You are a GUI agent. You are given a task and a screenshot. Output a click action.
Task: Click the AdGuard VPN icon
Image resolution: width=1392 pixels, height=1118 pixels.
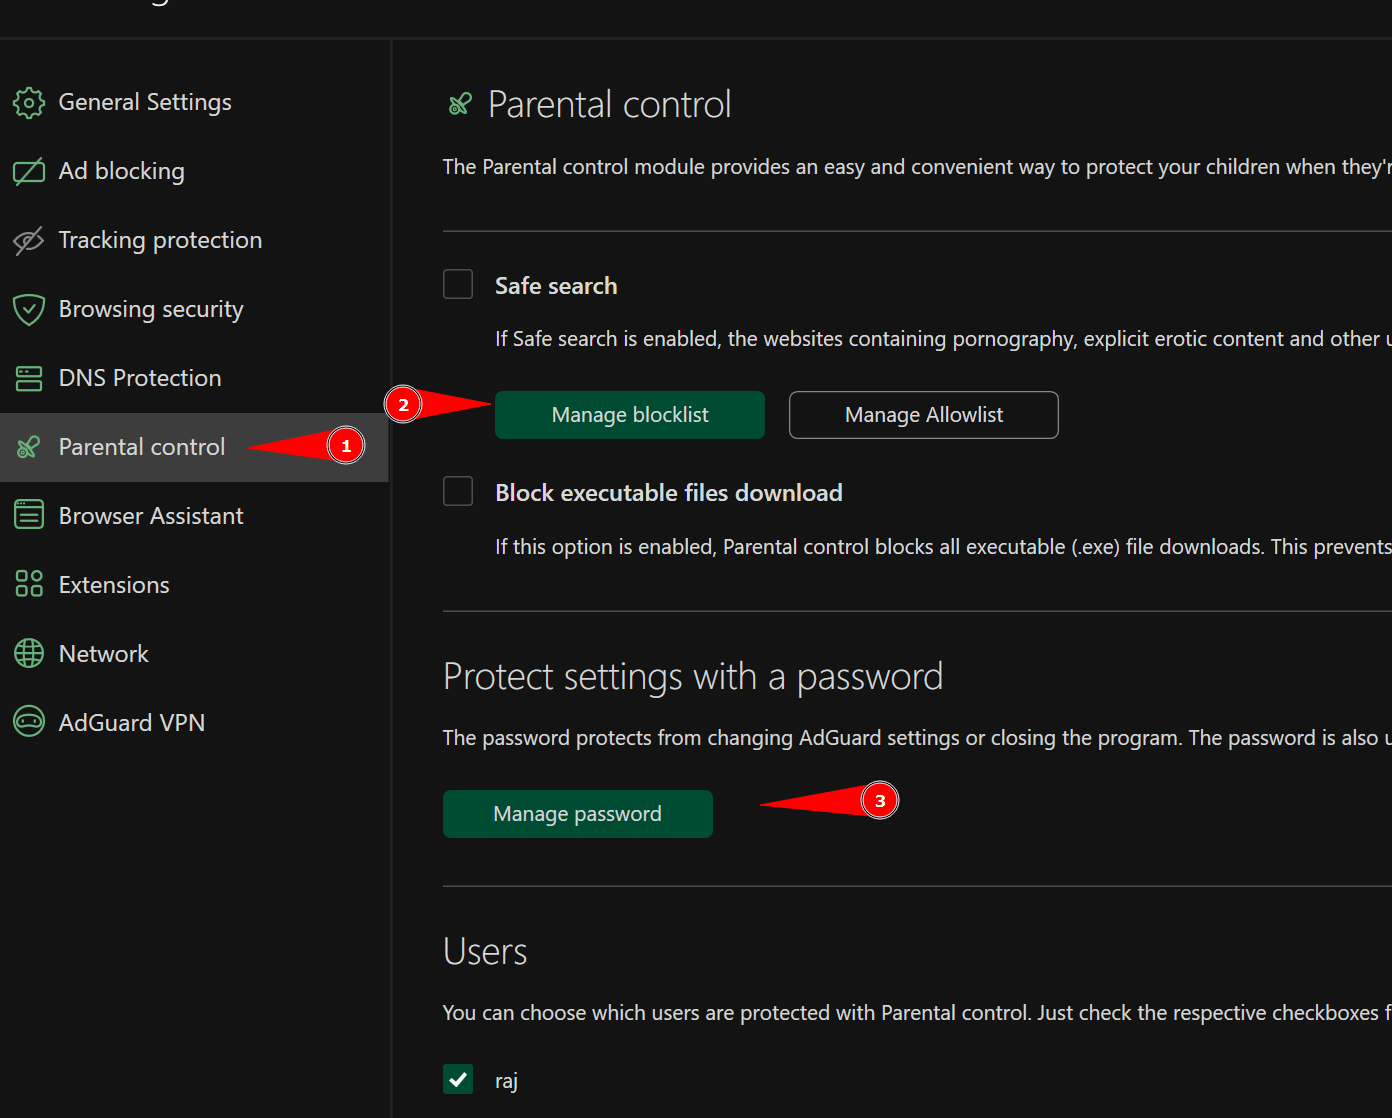tap(28, 722)
